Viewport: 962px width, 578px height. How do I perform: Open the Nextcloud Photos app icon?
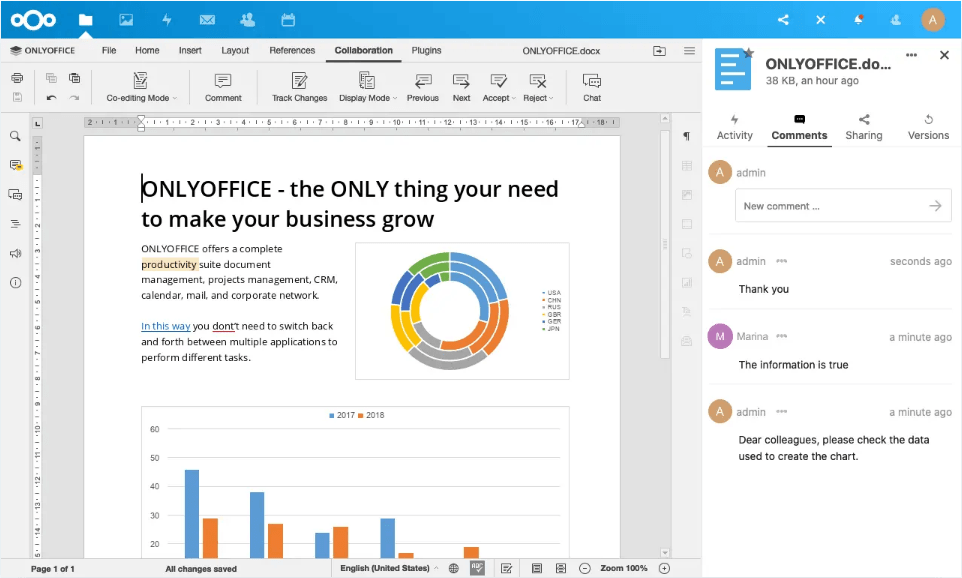click(126, 20)
